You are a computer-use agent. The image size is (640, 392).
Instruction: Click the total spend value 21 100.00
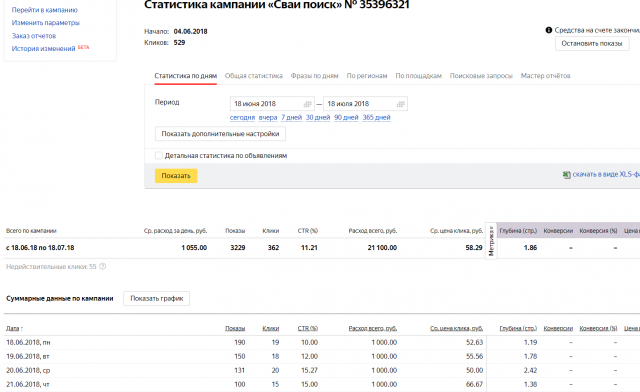click(x=382, y=248)
